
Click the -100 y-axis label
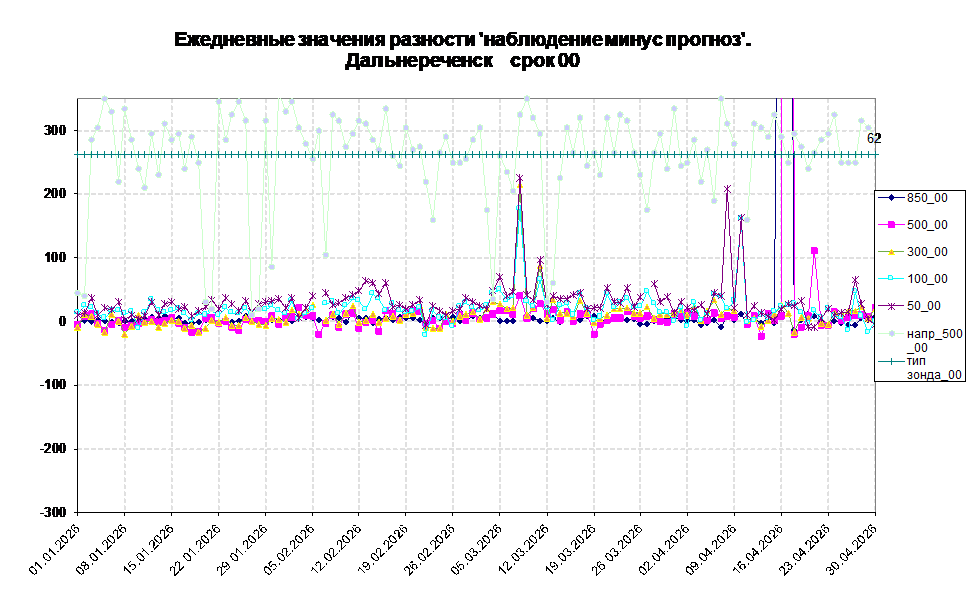[x=52, y=385]
